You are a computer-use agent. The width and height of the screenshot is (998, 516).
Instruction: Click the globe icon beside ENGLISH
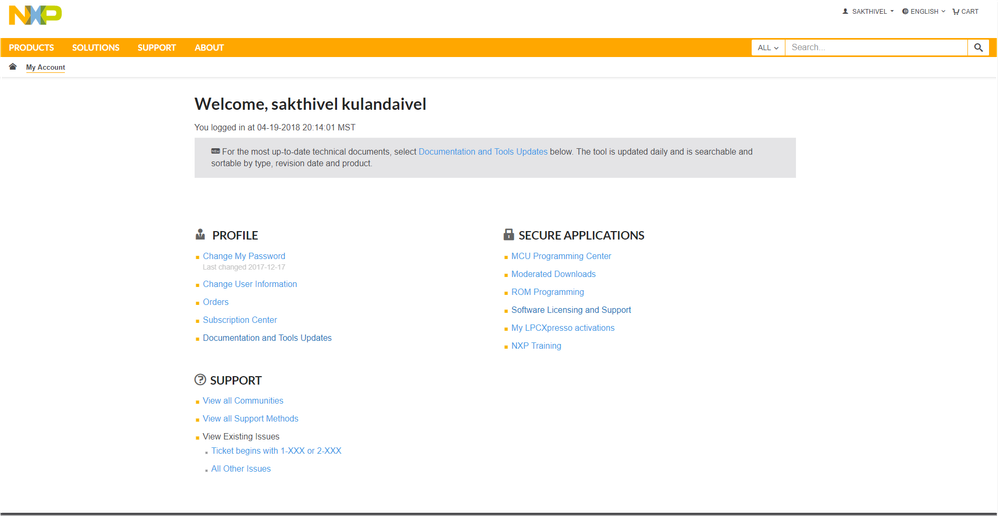[x=905, y=11]
